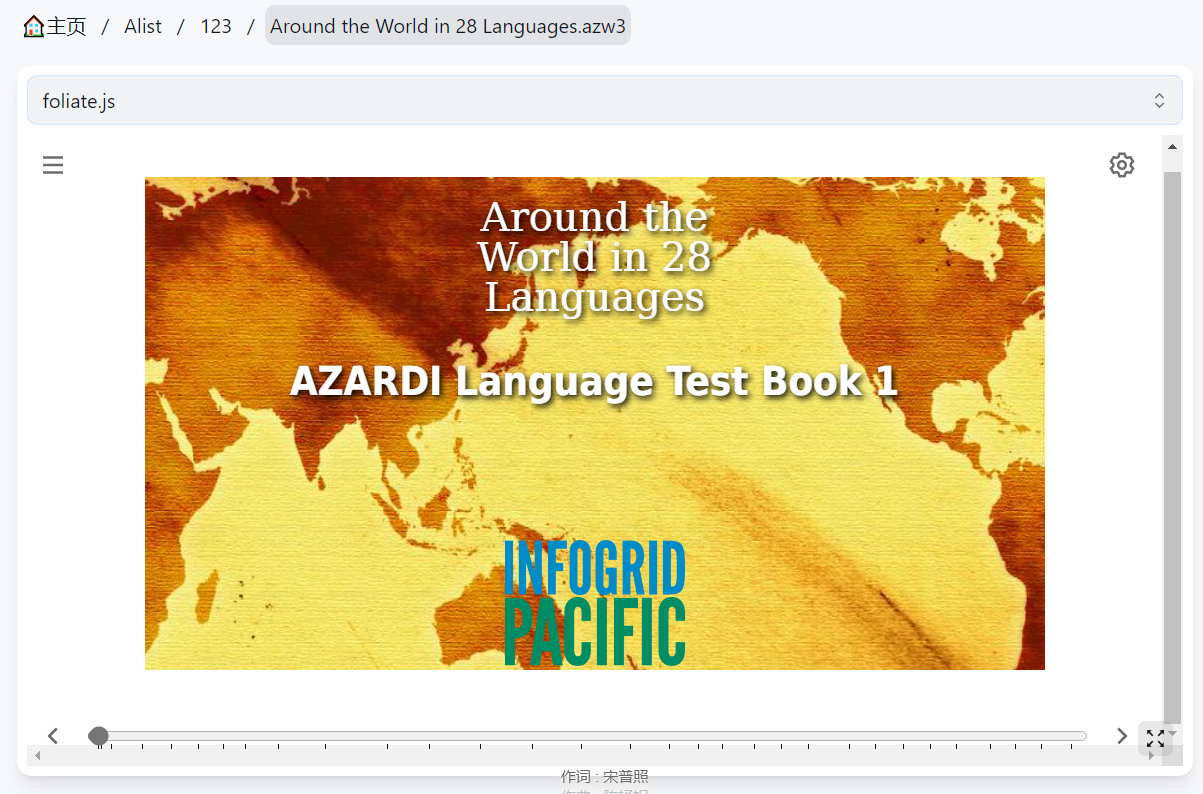Click the Around the World in 28 Languages.azw3 breadcrumb
This screenshot has width=1203, height=794.
pos(448,26)
